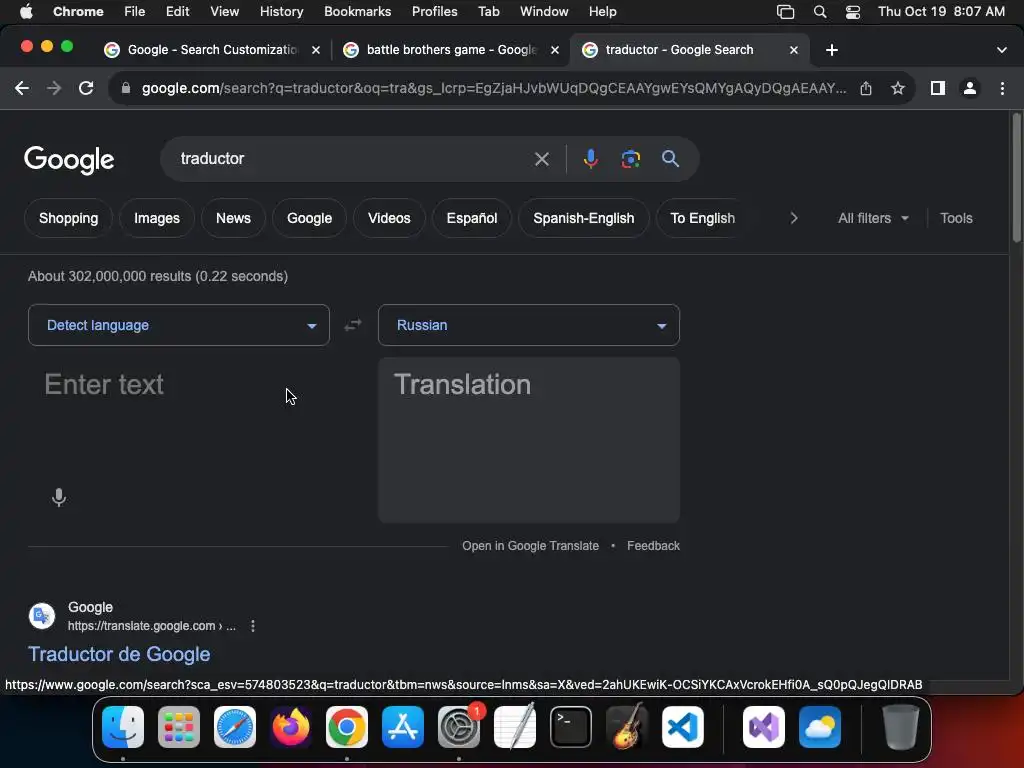This screenshot has height=768, width=1024.
Task: Click the date and time in menu bar
Action: click(x=941, y=12)
